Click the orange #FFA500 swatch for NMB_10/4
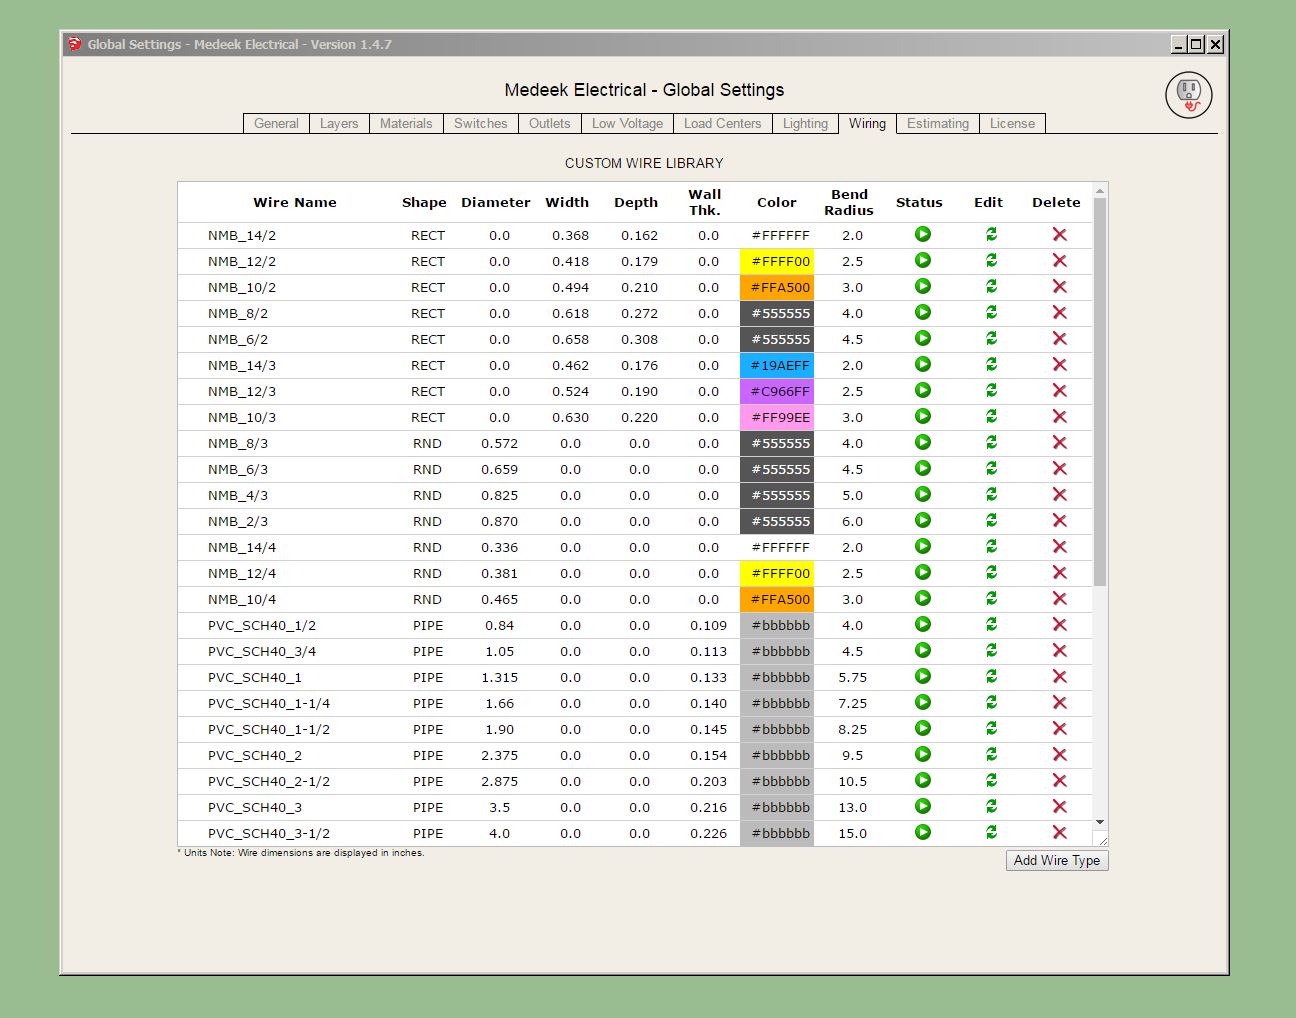The height and width of the screenshot is (1018, 1296). [777, 599]
